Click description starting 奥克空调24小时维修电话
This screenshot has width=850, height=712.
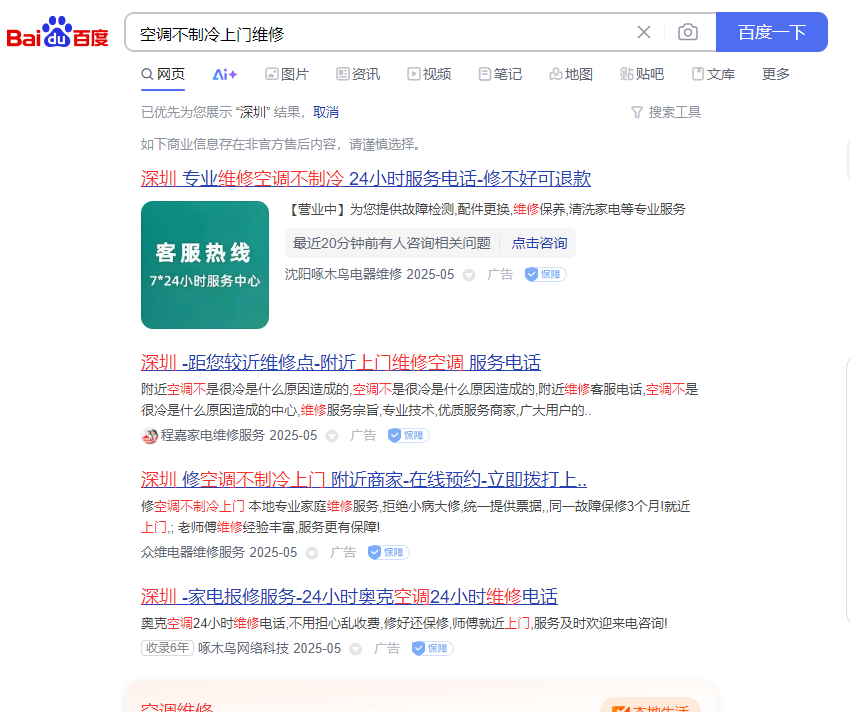tap(404, 624)
